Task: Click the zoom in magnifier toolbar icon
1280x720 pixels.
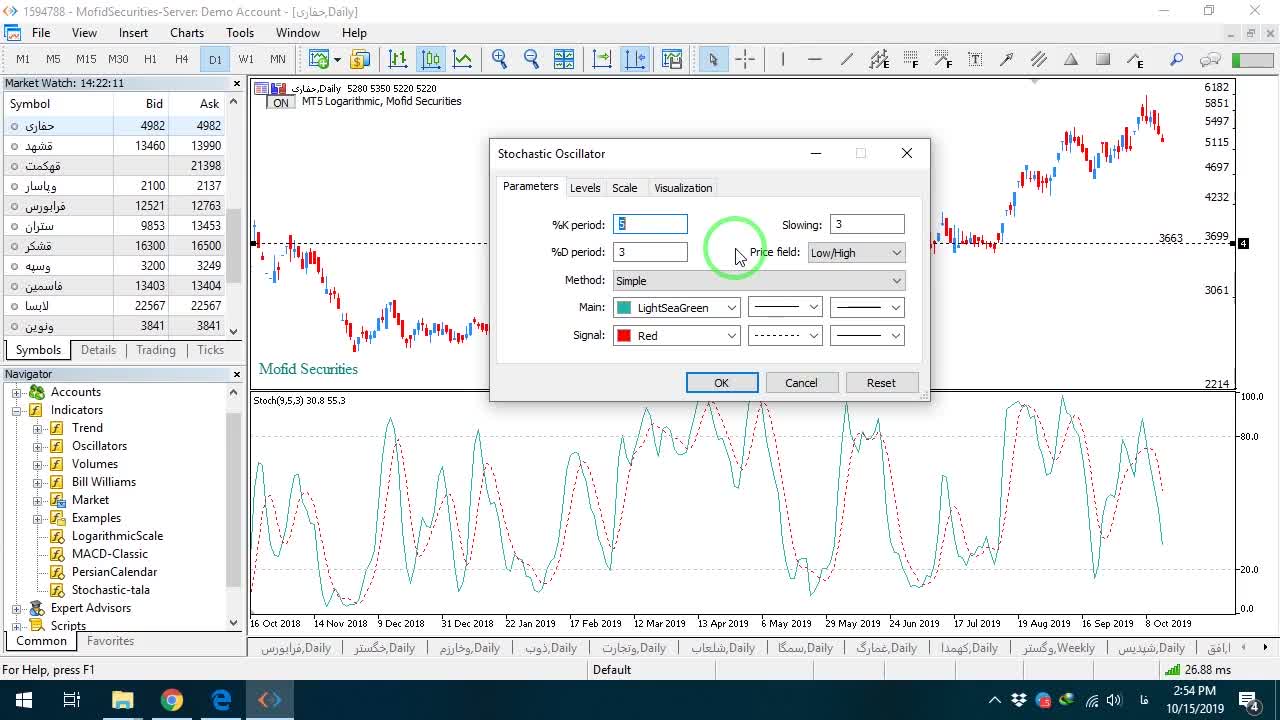Action: 500,59
